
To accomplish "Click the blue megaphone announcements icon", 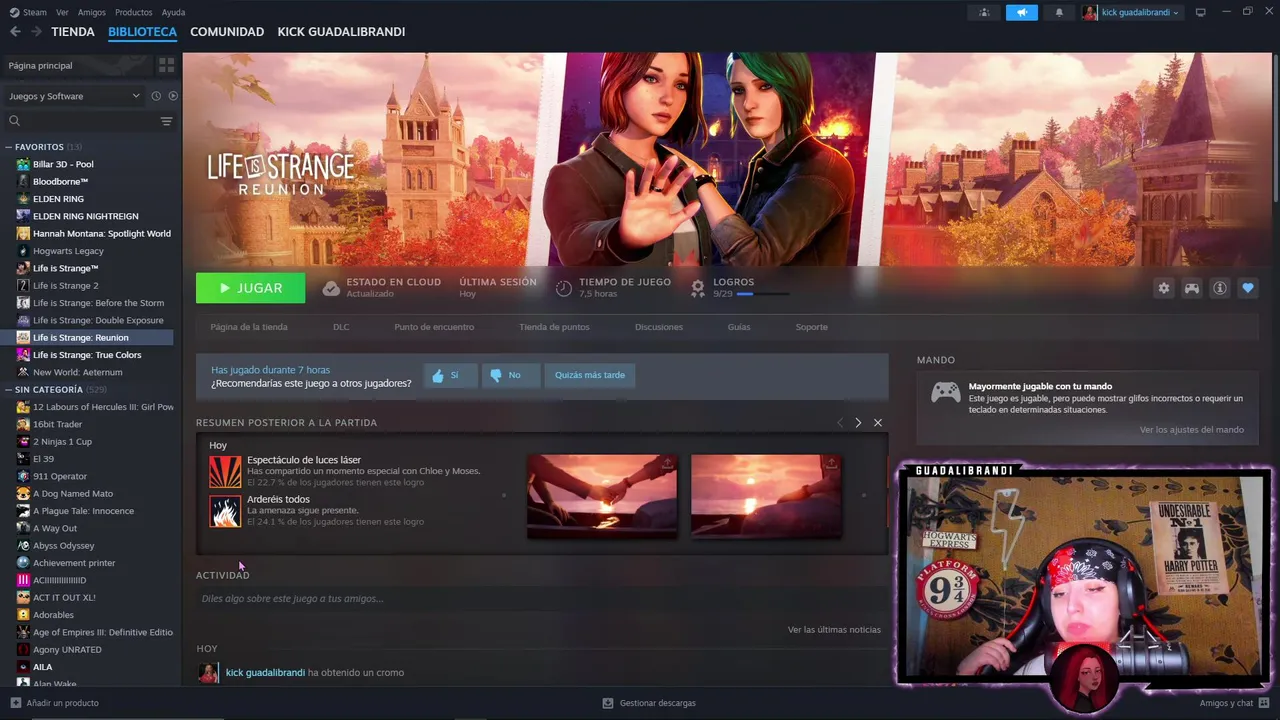I will [x=1022, y=12].
